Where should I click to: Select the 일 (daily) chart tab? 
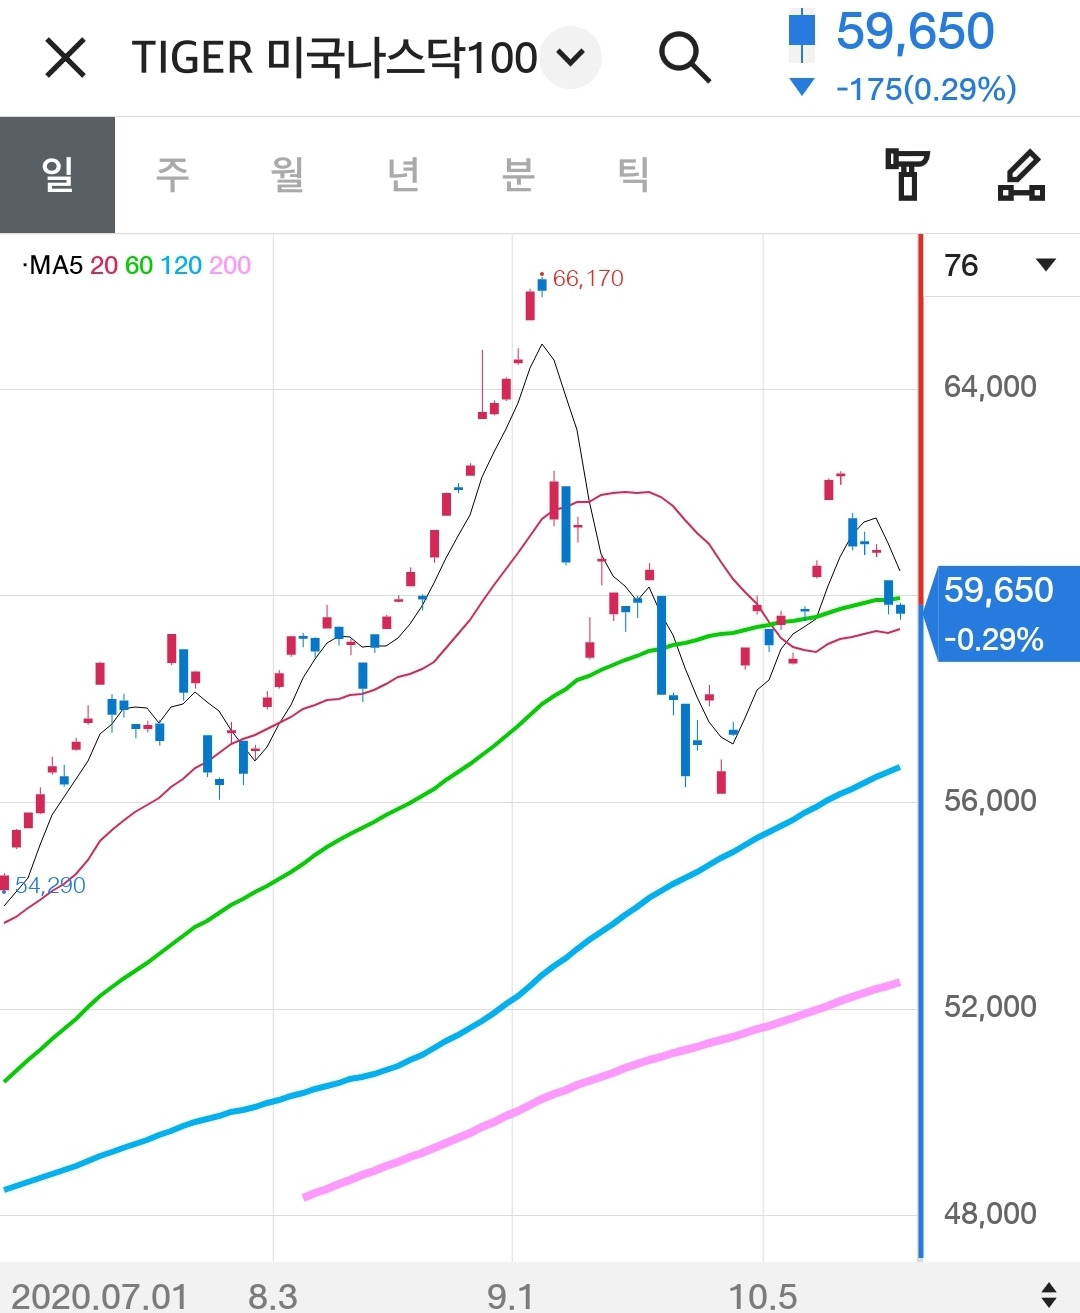coord(57,175)
